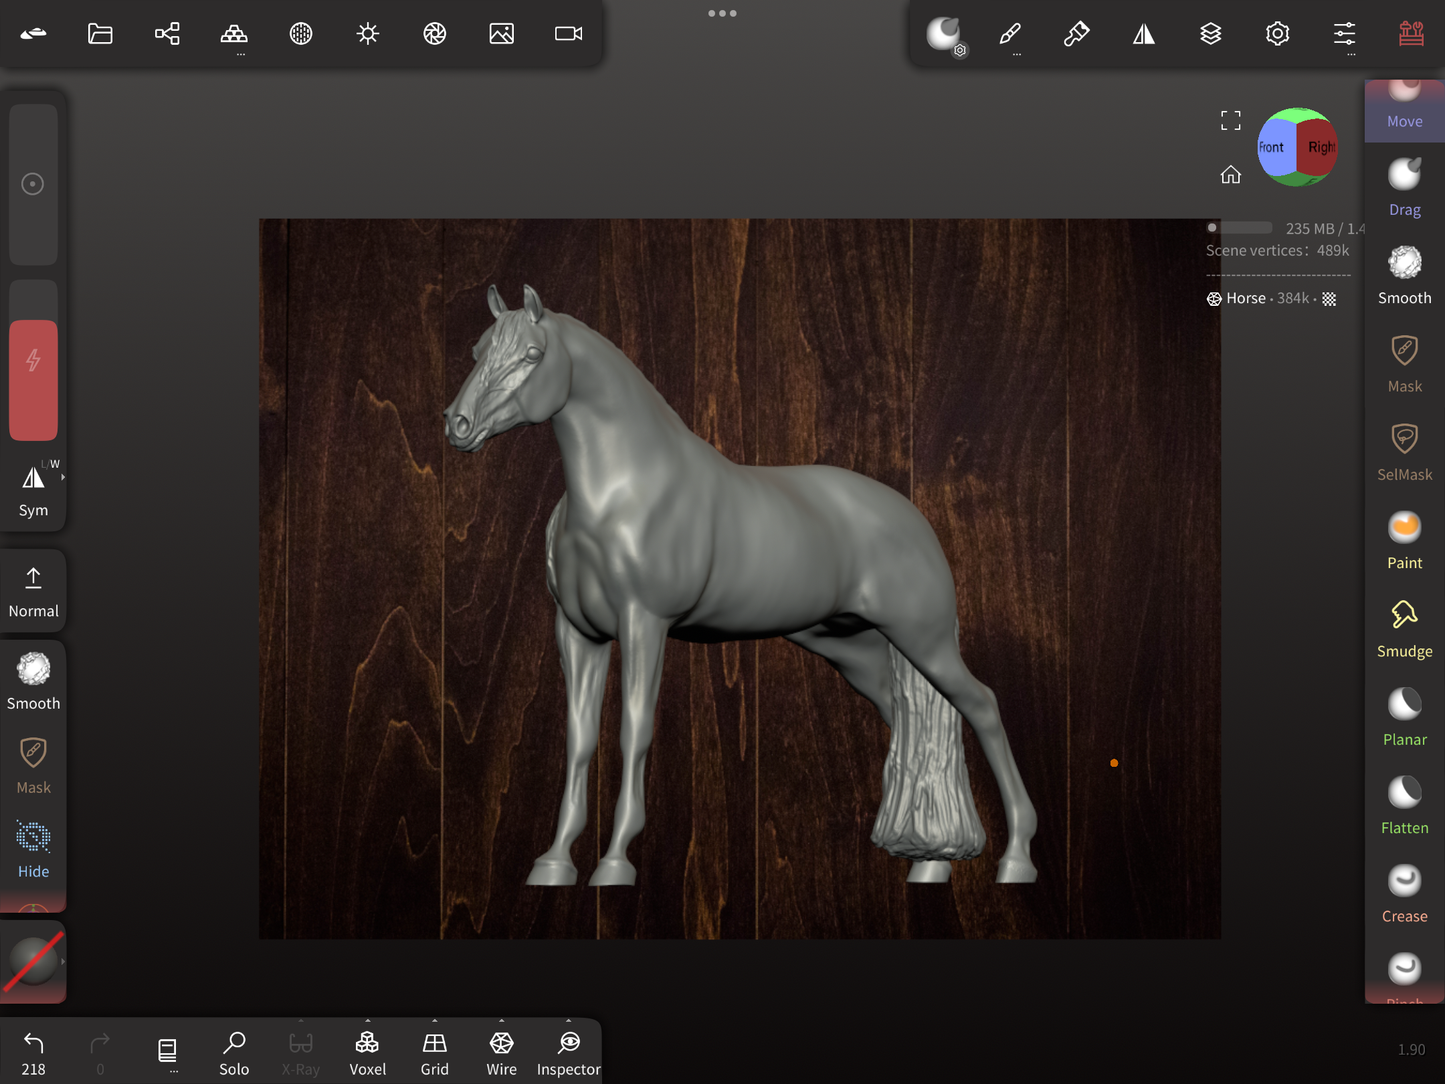Pick the Planar tool
This screenshot has height=1084, width=1445.
click(1404, 717)
